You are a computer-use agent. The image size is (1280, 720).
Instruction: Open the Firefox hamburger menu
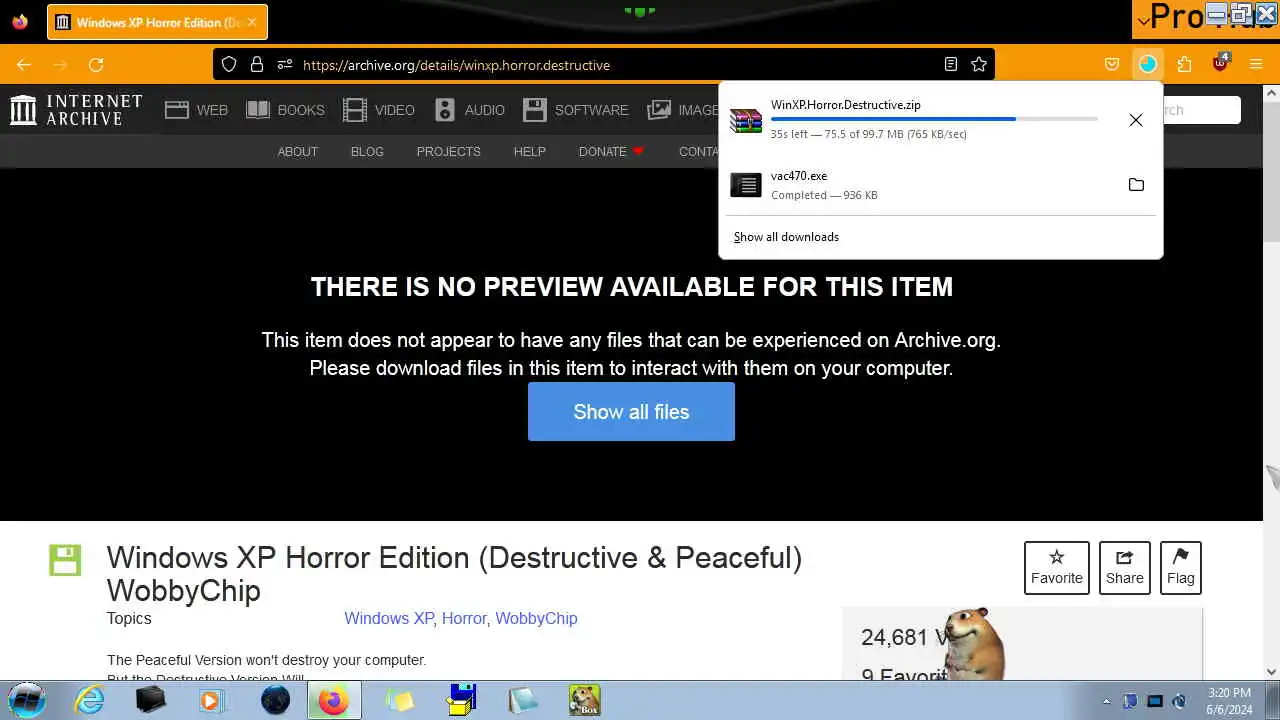(x=1256, y=65)
